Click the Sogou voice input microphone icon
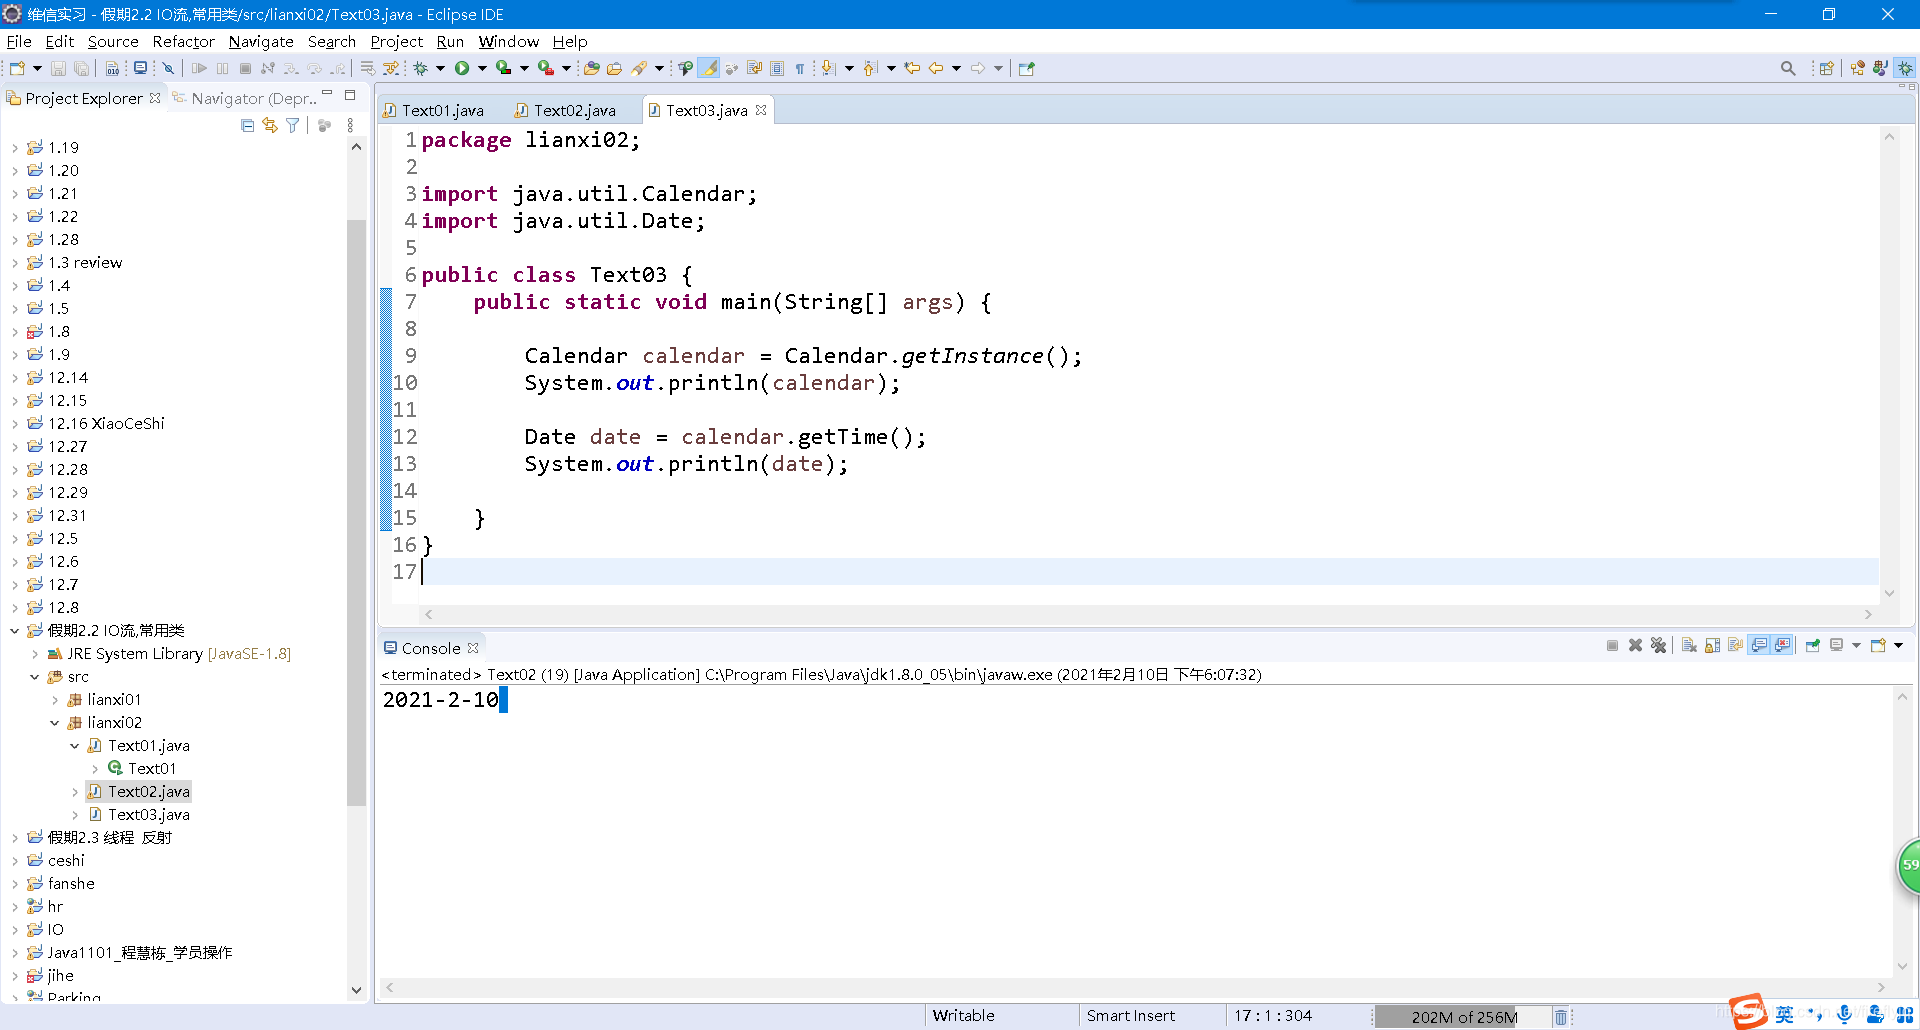 tap(1845, 1015)
